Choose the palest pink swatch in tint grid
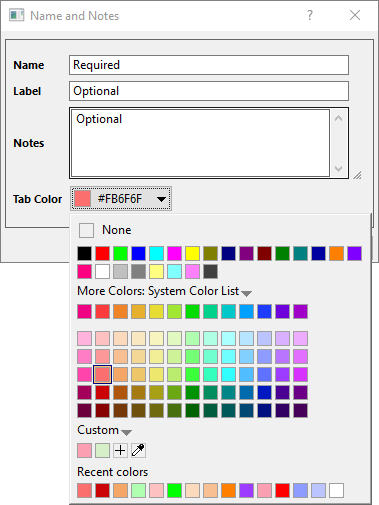The height and width of the screenshot is (505, 379). pyautogui.click(x=84, y=338)
